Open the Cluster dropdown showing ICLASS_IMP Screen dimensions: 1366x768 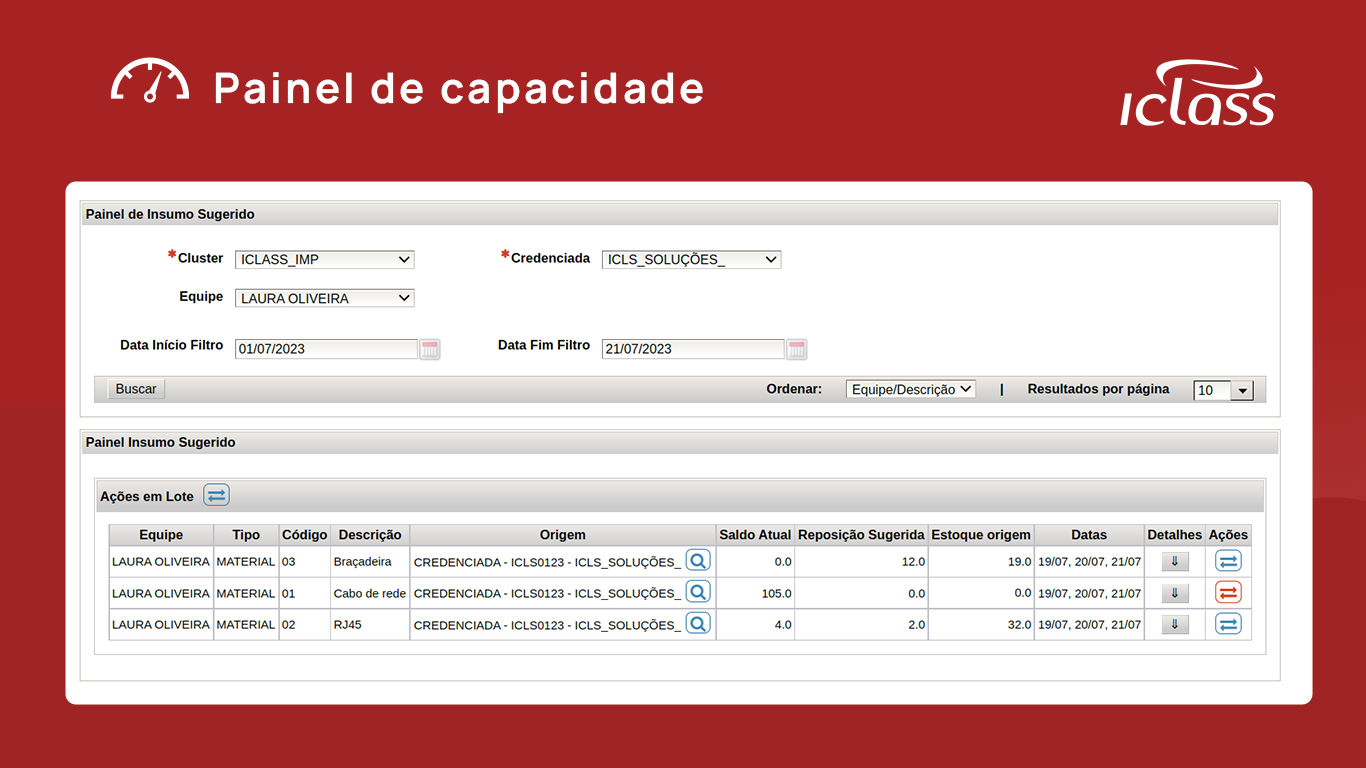(324, 259)
